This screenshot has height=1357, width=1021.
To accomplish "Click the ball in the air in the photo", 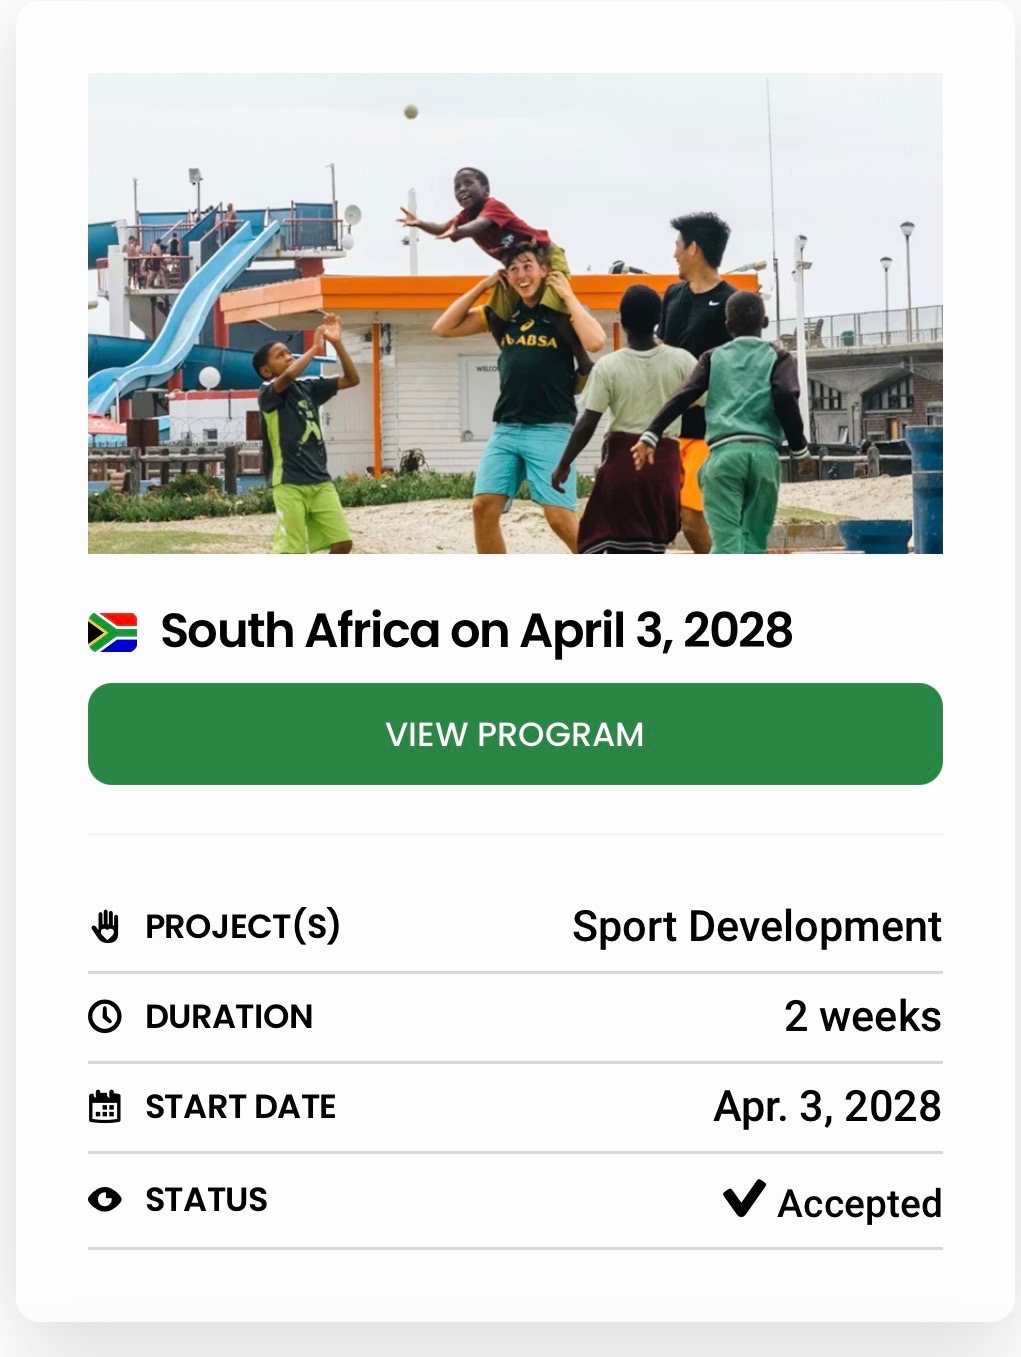I will (410, 112).
